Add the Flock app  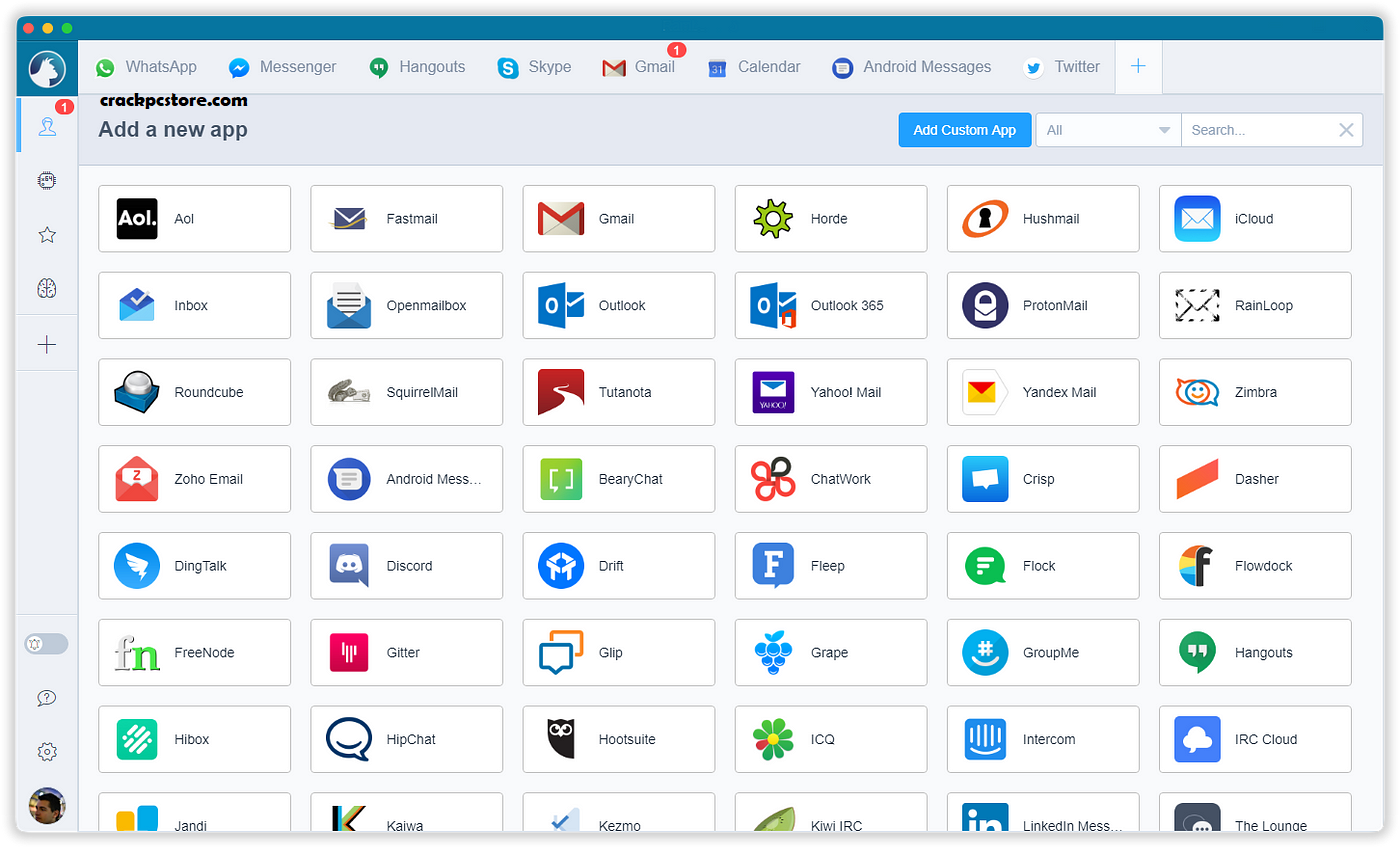pyautogui.click(x=1043, y=566)
